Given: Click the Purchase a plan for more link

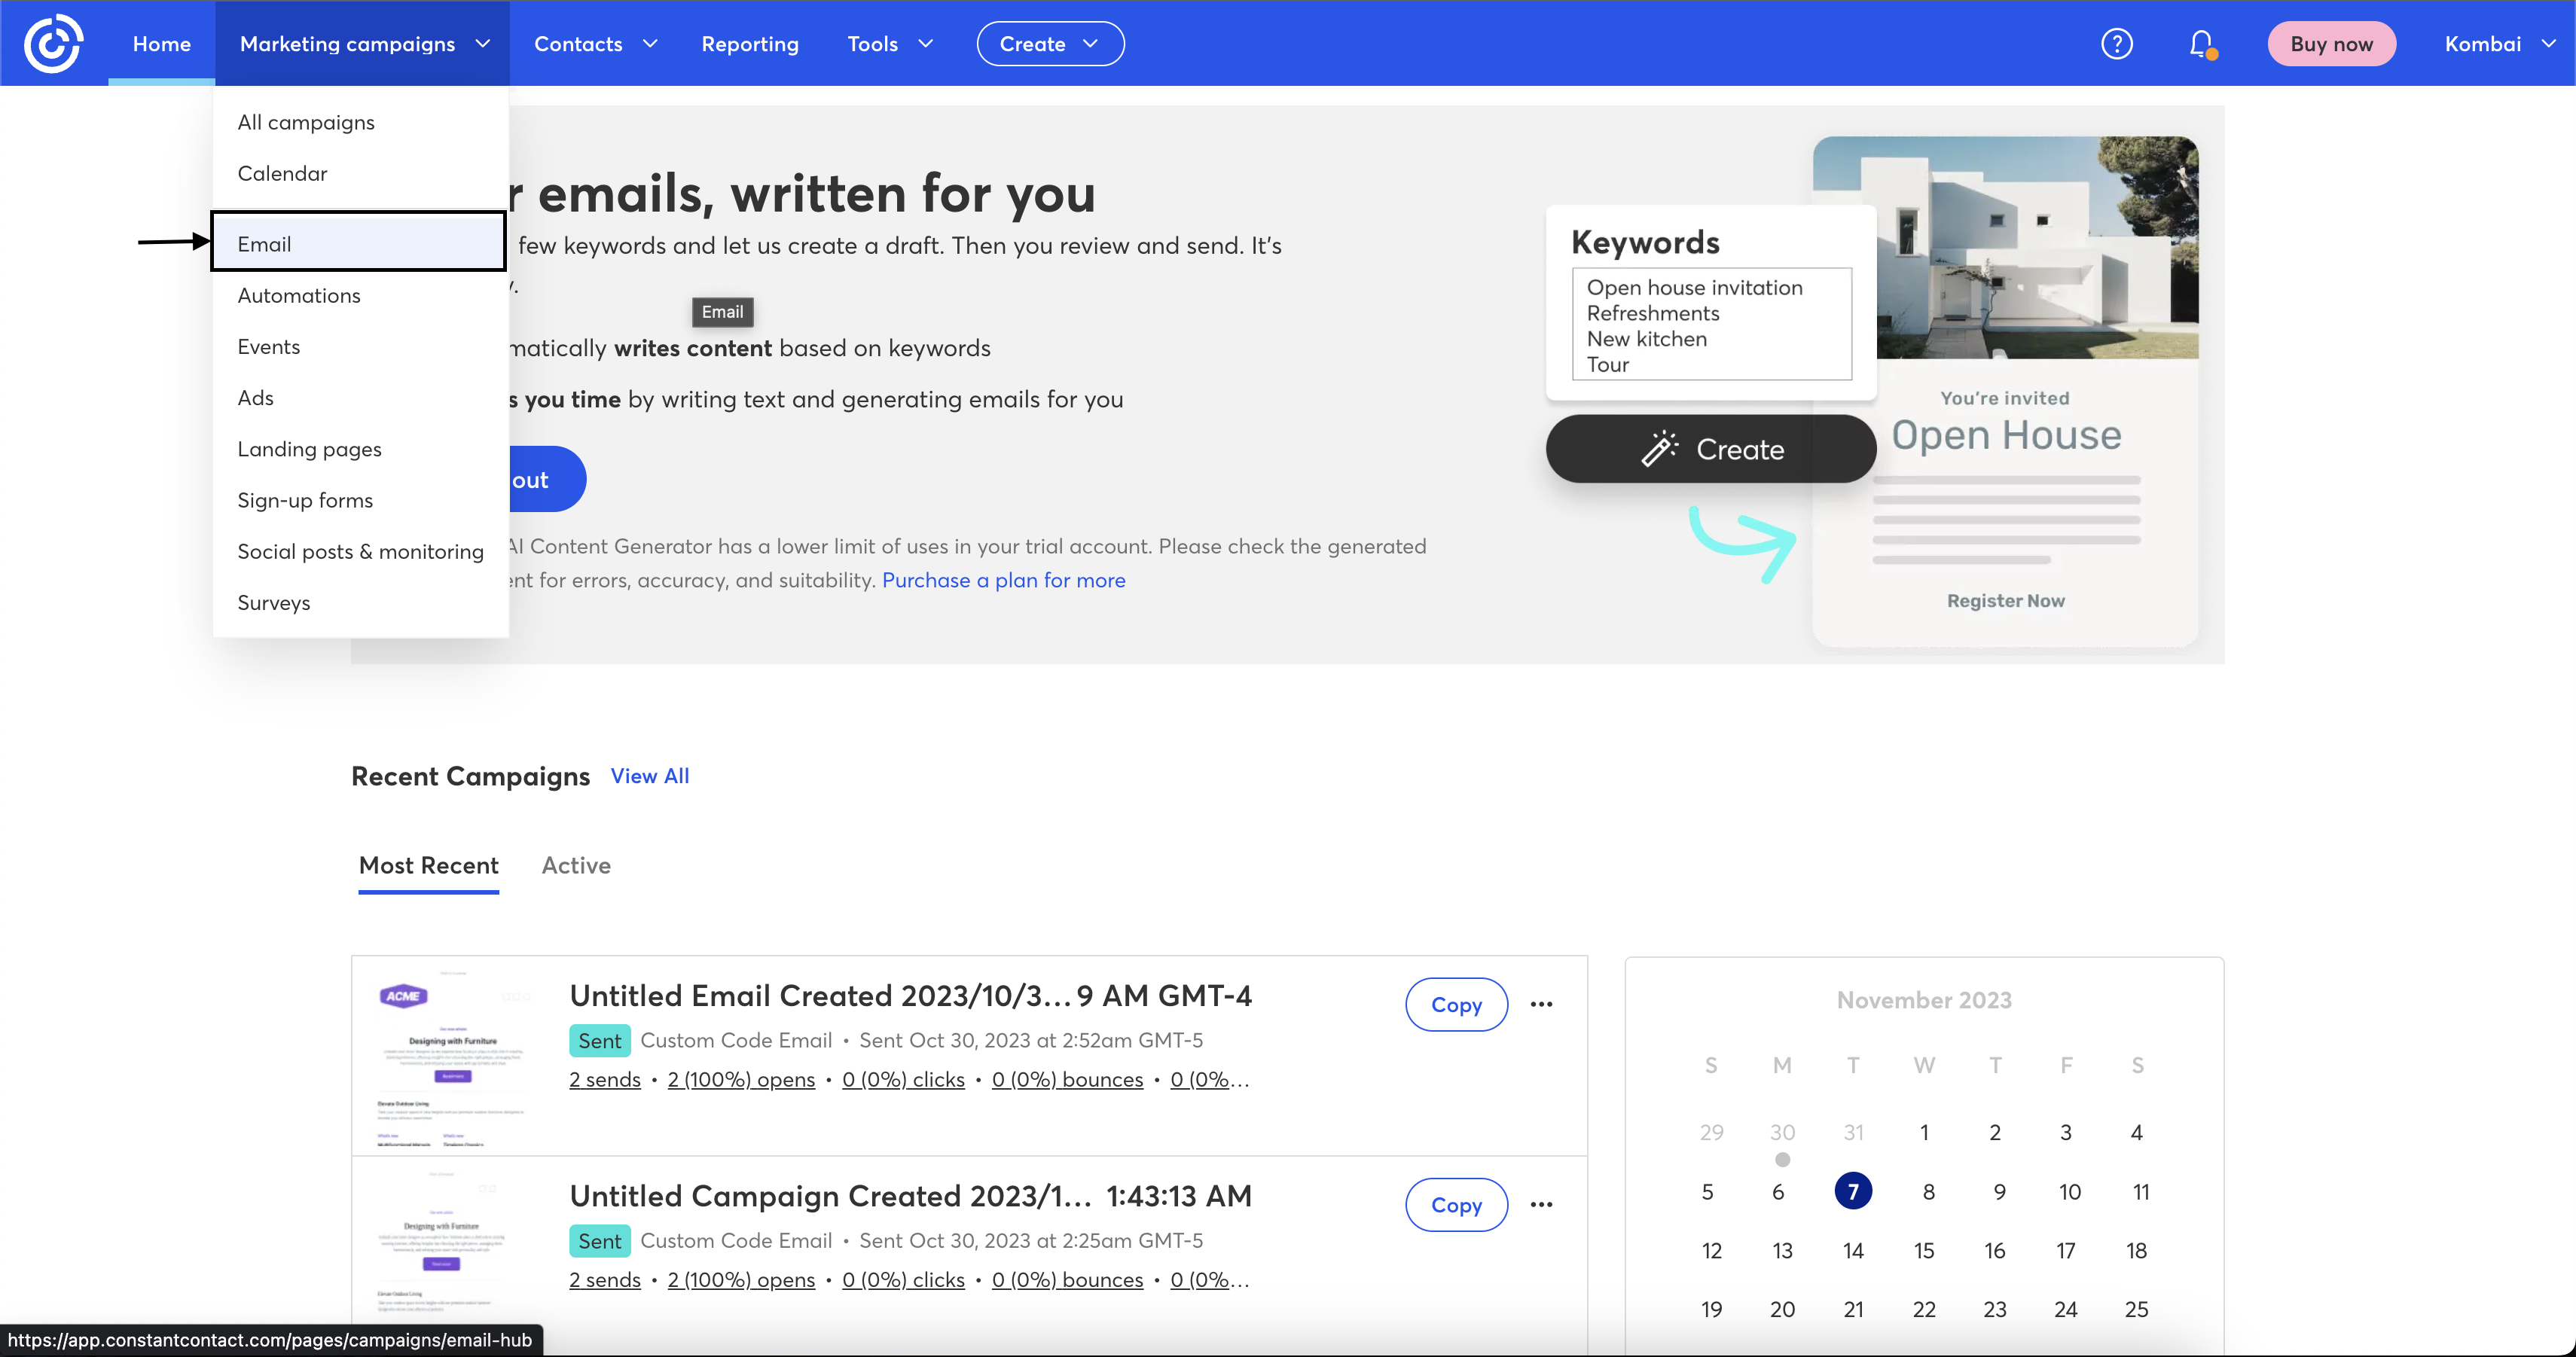Looking at the screenshot, I should pos(1003,580).
